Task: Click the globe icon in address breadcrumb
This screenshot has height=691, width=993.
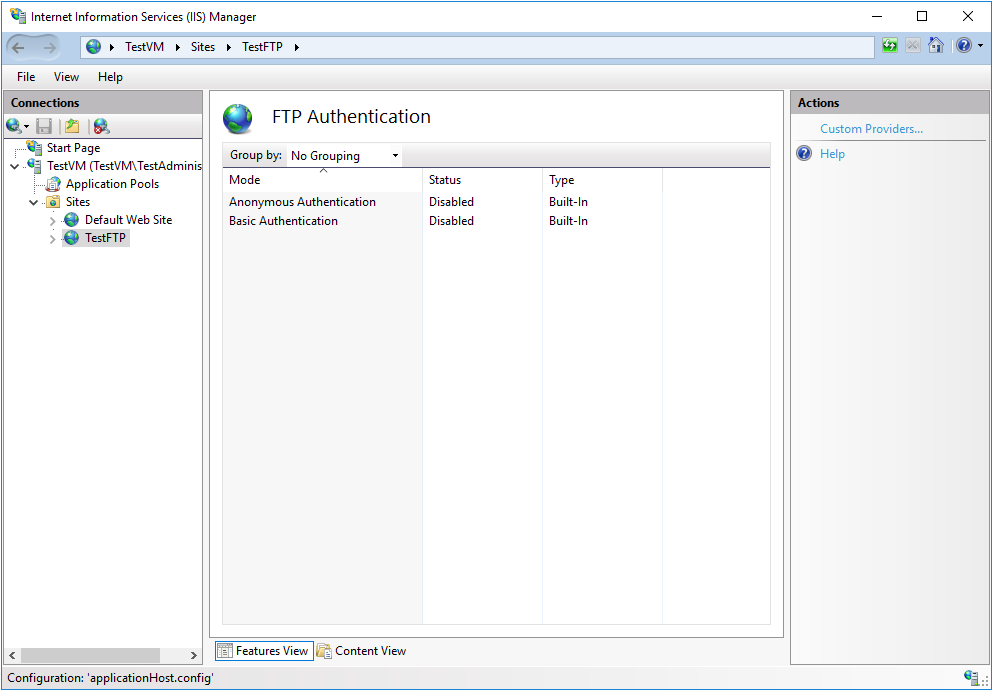Action: click(x=94, y=47)
